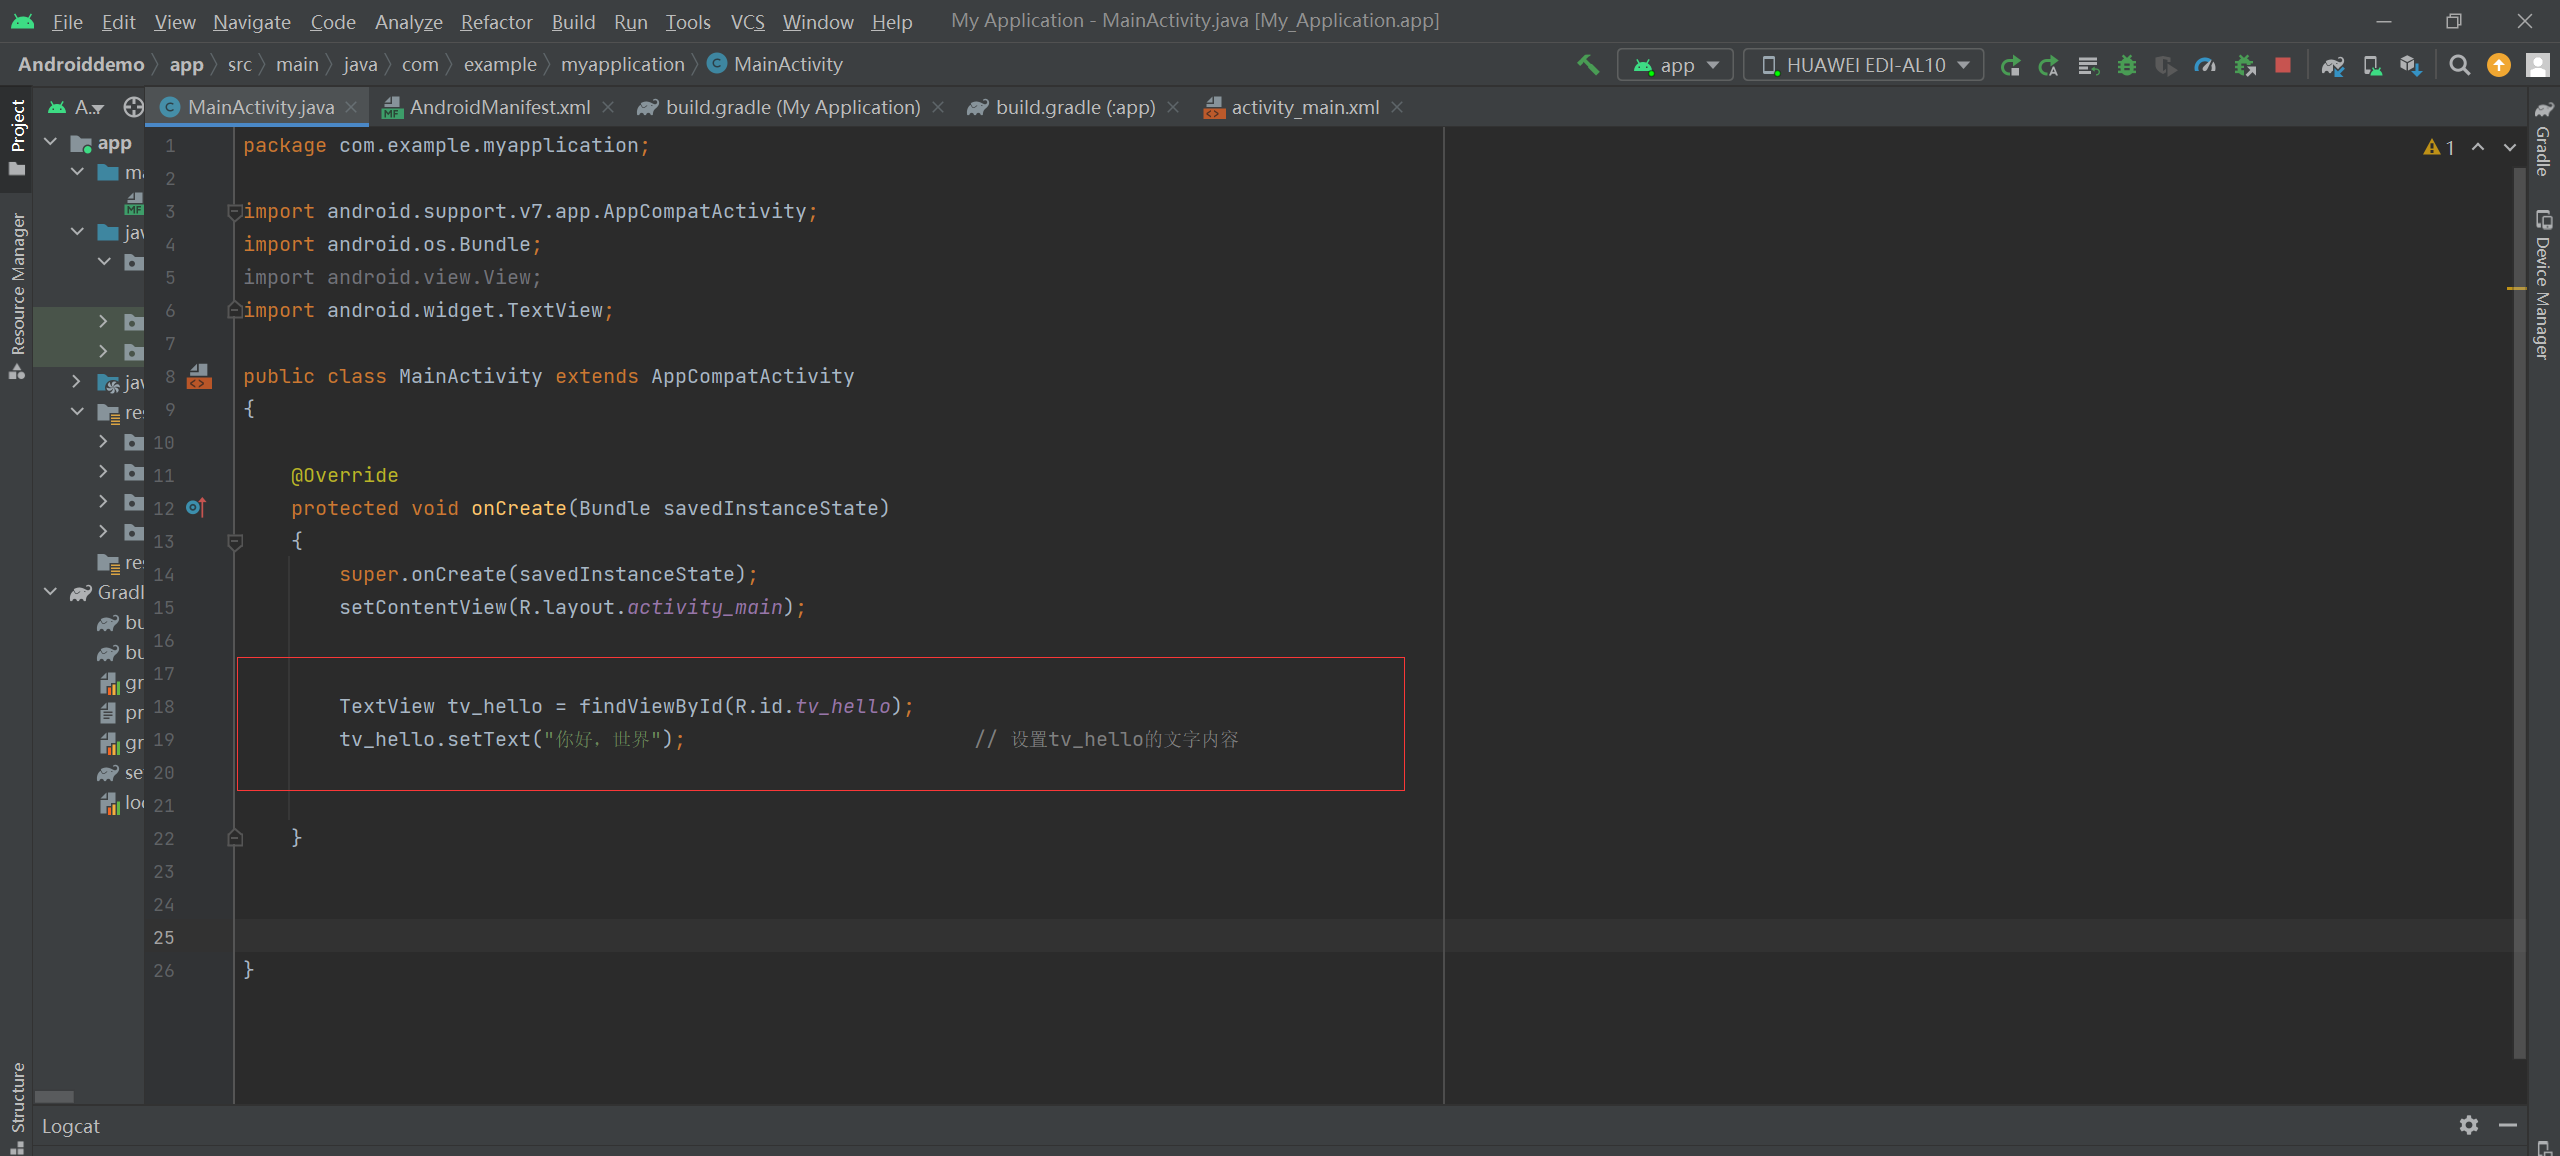
Task: Click the editor vertical scrollbar
Action: 2518,600
